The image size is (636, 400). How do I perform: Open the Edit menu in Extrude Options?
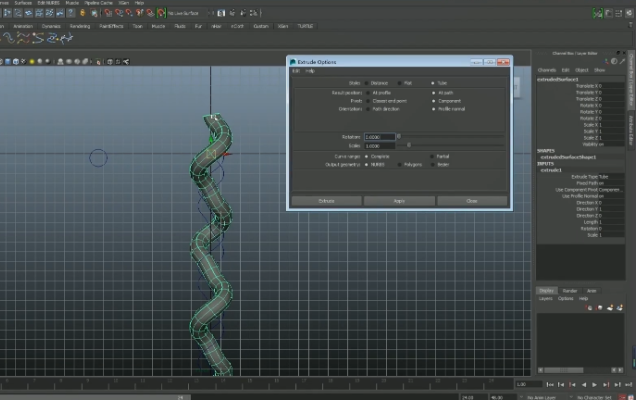tap(295, 71)
